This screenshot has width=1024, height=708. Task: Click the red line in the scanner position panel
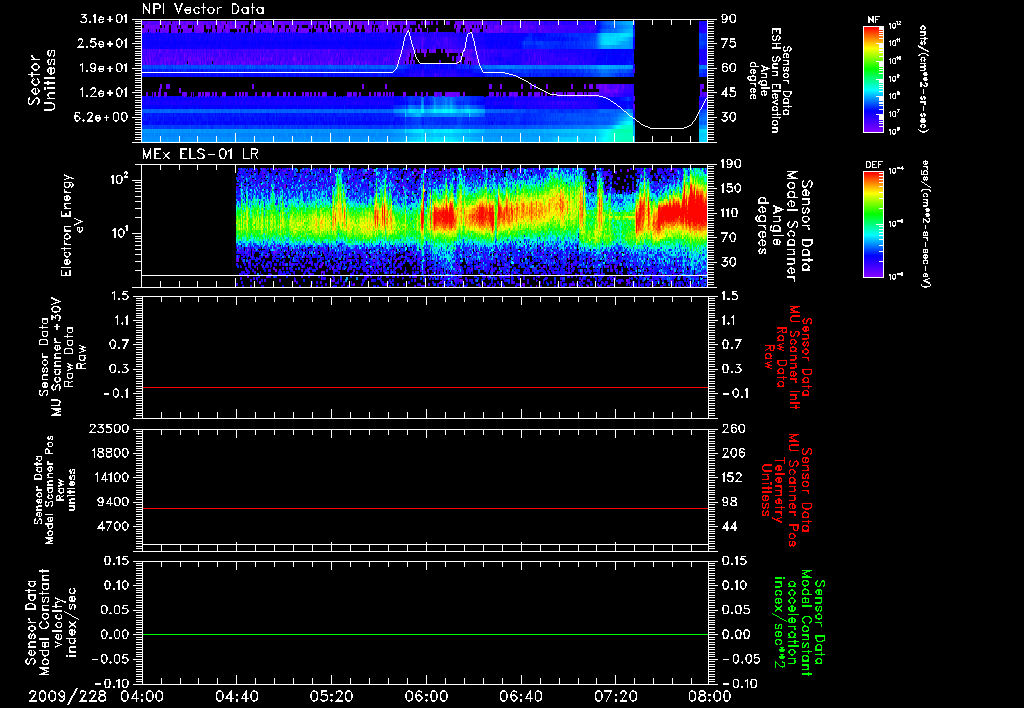pyautogui.click(x=425, y=508)
